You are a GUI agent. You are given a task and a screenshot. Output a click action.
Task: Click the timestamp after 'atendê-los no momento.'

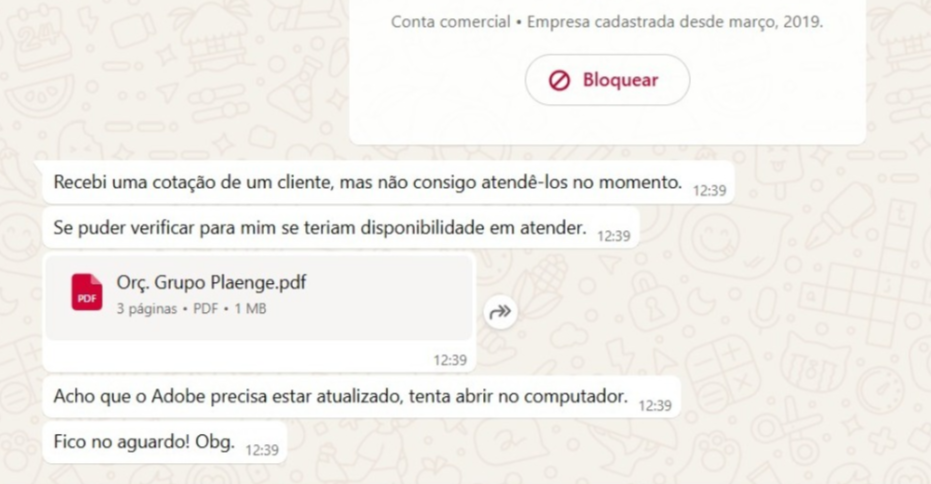pos(710,191)
